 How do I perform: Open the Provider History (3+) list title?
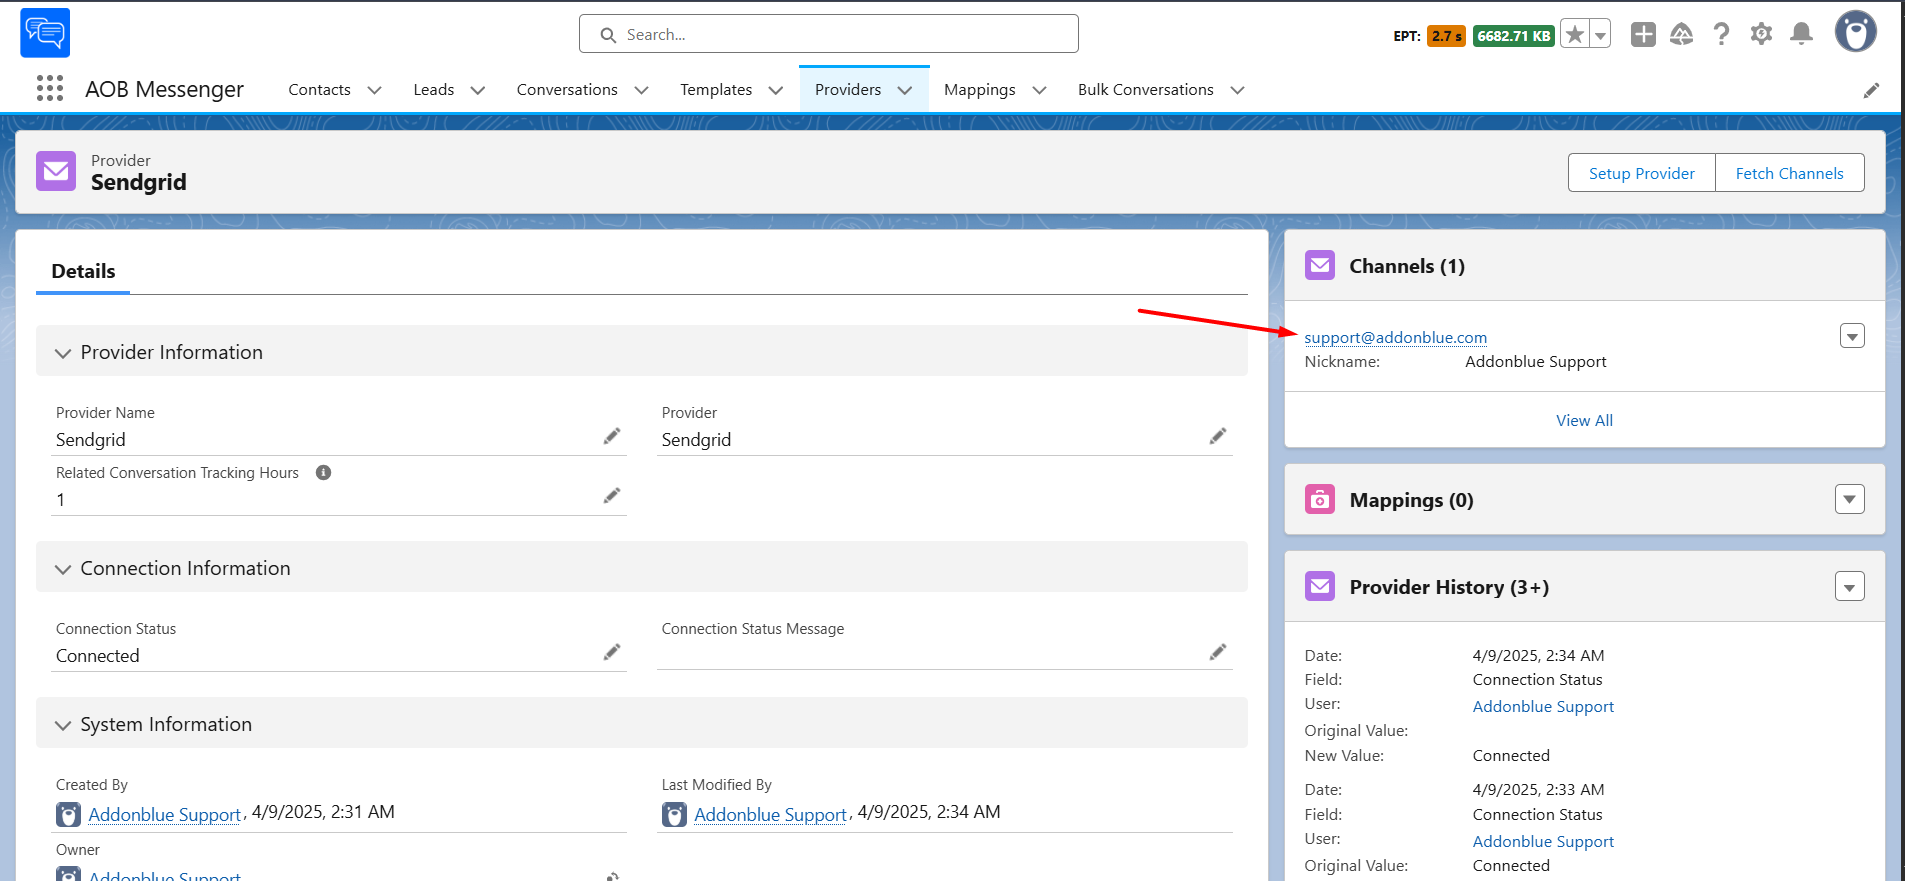1449,587
